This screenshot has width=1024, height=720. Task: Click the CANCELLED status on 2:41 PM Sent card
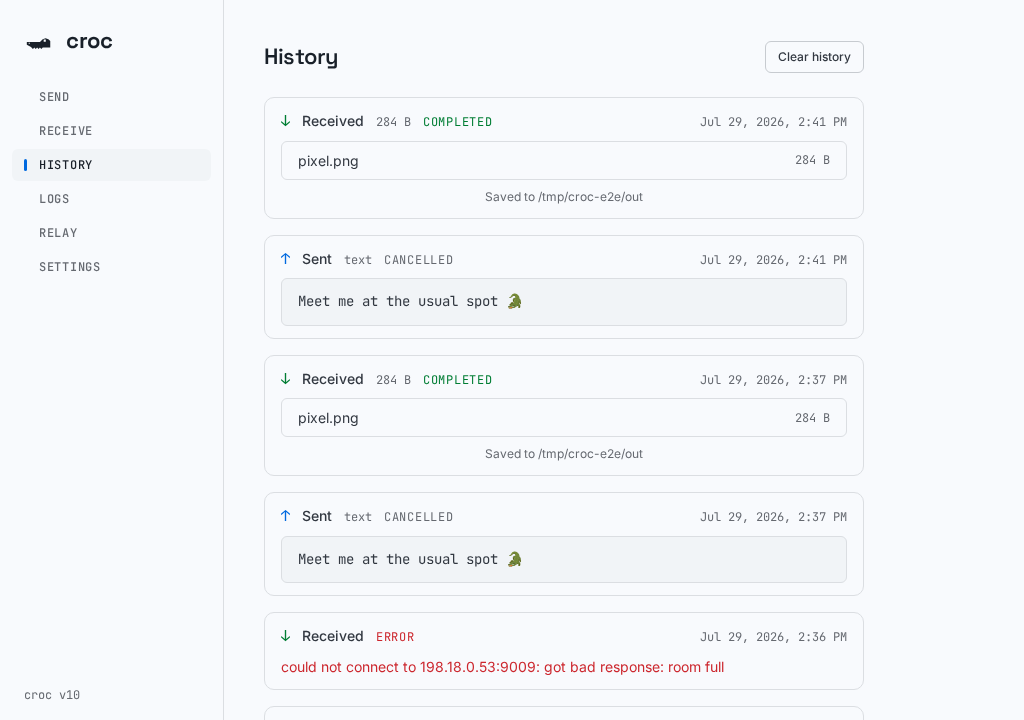click(418, 259)
